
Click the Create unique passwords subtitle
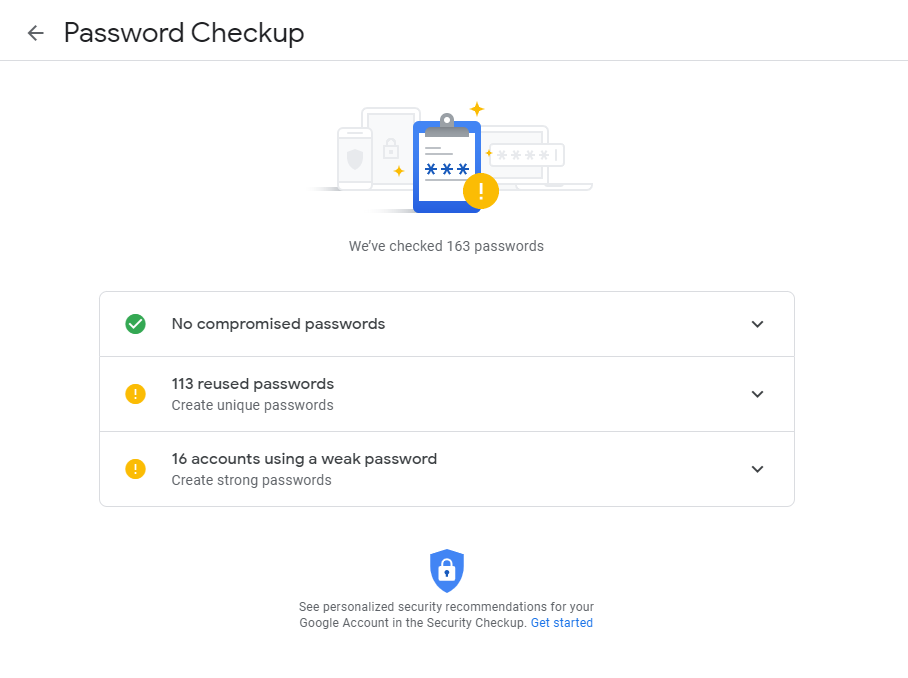click(x=252, y=405)
